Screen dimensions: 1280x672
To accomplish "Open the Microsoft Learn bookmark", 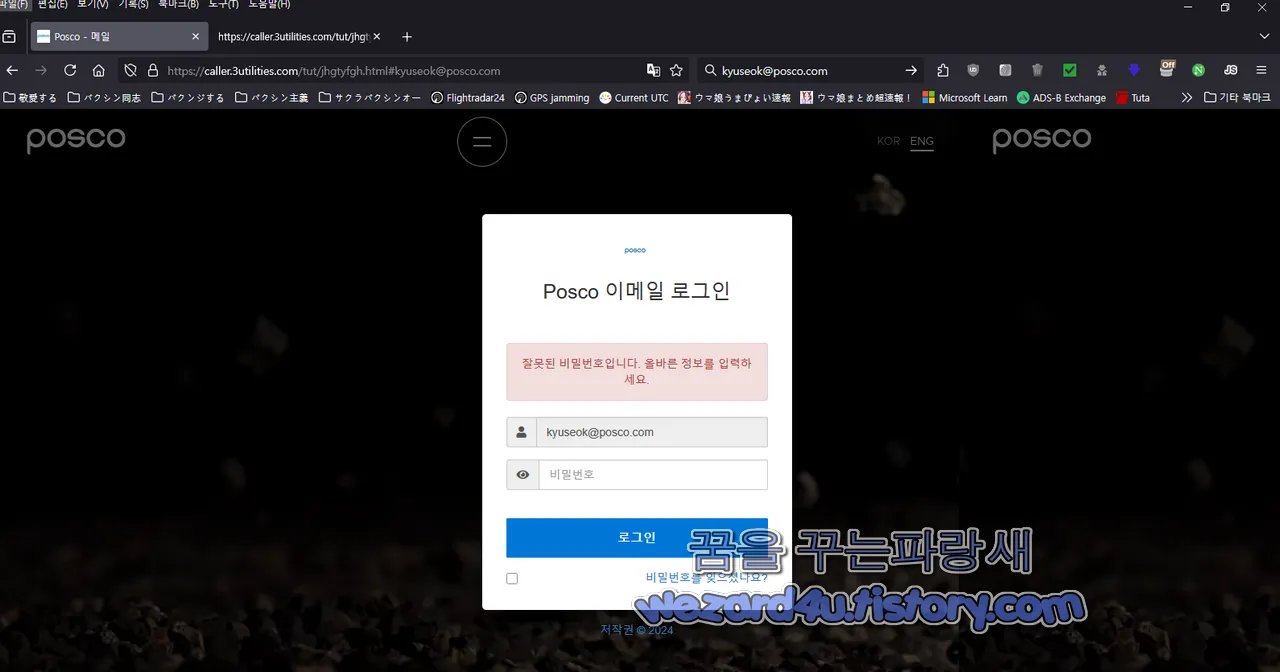I will (965, 98).
